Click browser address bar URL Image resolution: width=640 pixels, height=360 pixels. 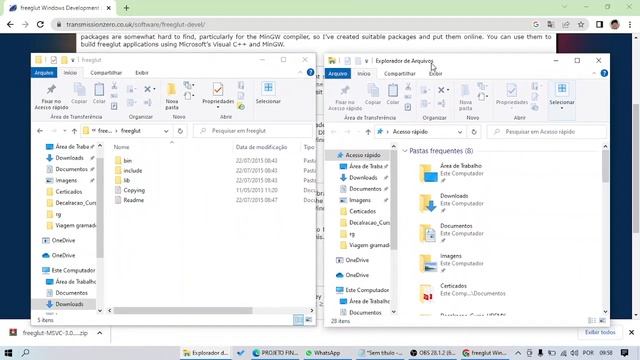[136, 24]
